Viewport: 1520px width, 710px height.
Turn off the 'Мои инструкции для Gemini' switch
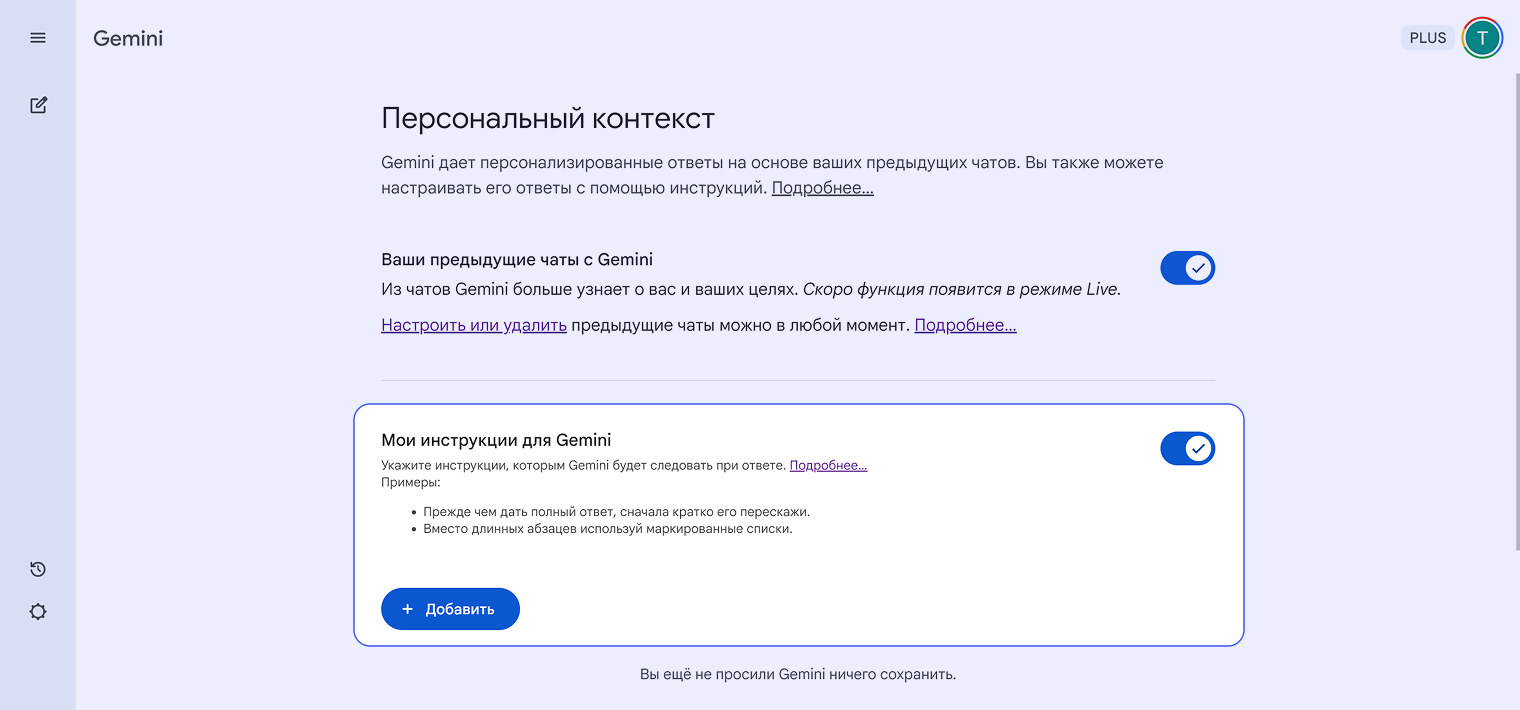(x=1188, y=448)
